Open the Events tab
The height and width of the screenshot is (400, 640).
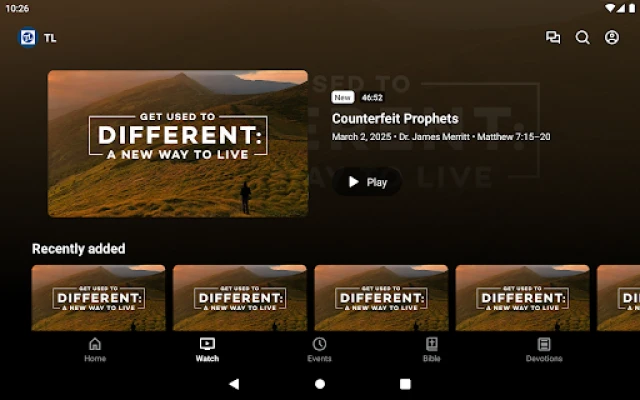point(319,350)
